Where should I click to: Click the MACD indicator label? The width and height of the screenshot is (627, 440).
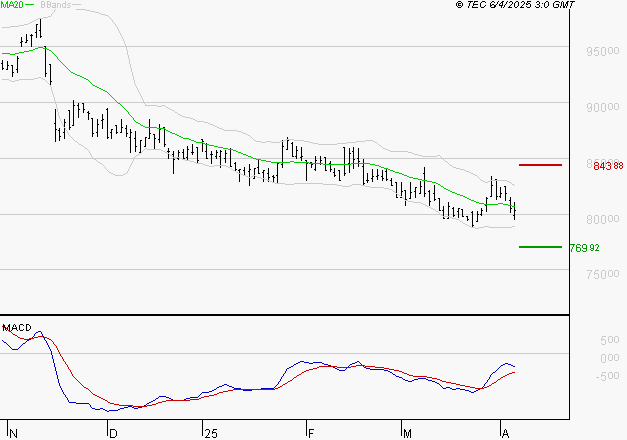coord(17,328)
